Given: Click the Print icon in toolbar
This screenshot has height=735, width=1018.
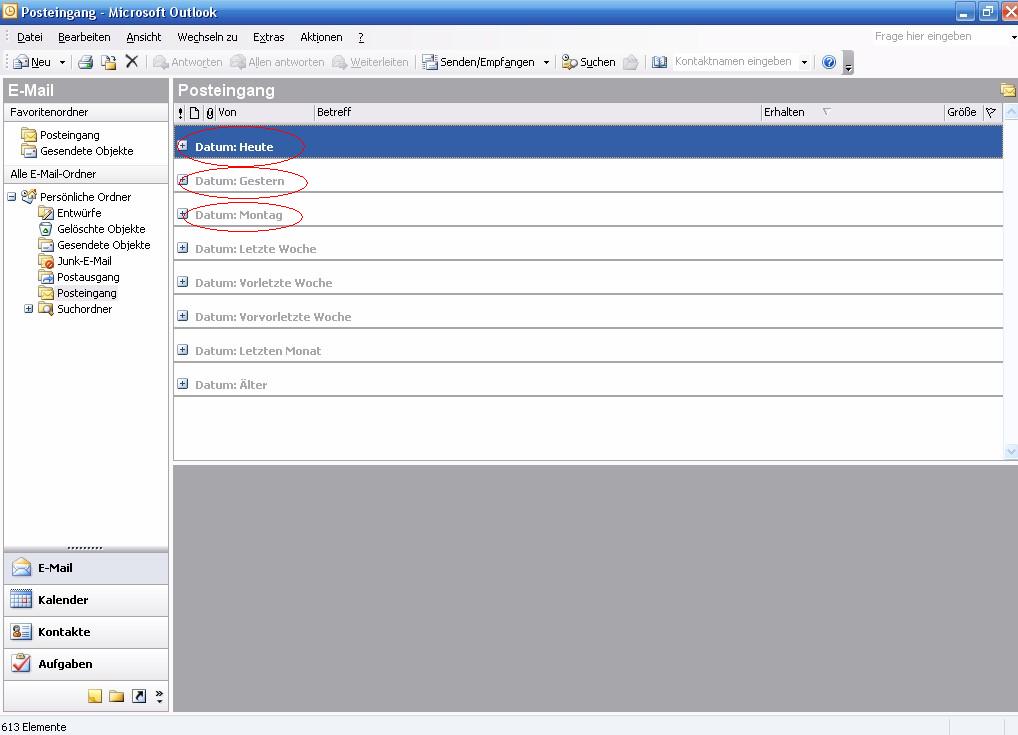Looking at the screenshot, I should pos(85,62).
